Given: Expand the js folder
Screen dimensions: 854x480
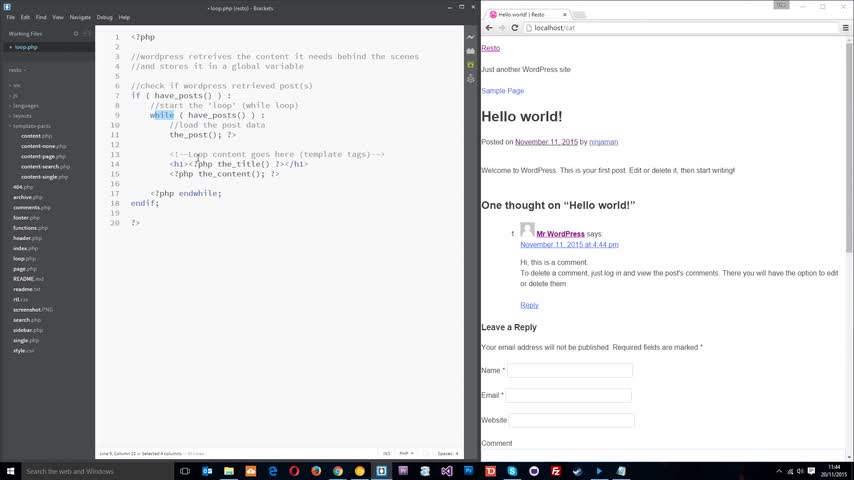Looking at the screenshot, I should pyautogui.click(x=15, y=95).
